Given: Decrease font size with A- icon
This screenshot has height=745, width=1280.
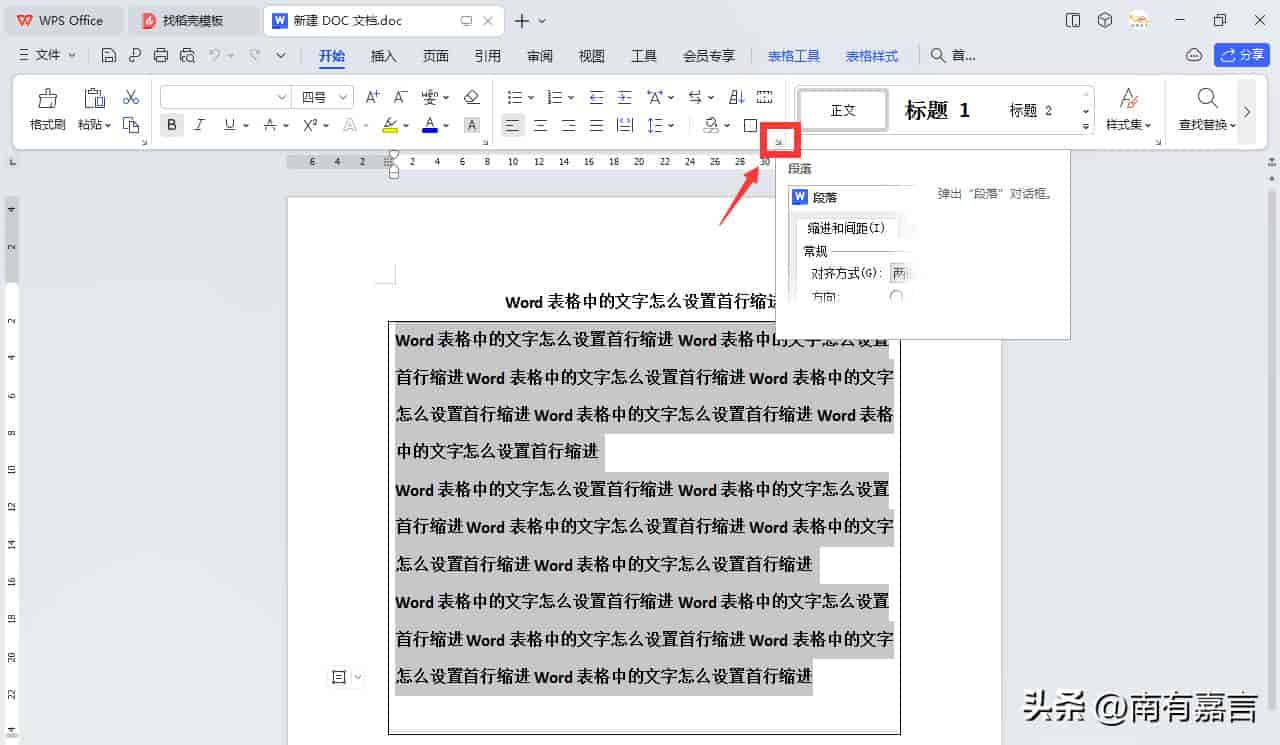Looking at the screenshot, I should (400, 97).
